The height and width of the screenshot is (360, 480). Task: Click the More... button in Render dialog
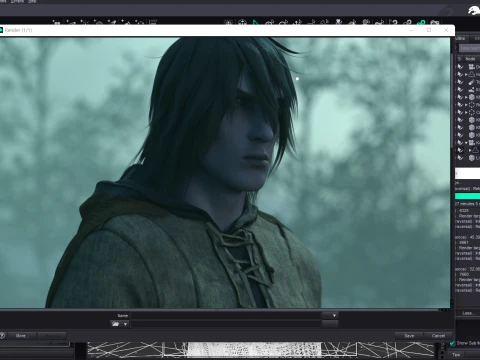21,336
